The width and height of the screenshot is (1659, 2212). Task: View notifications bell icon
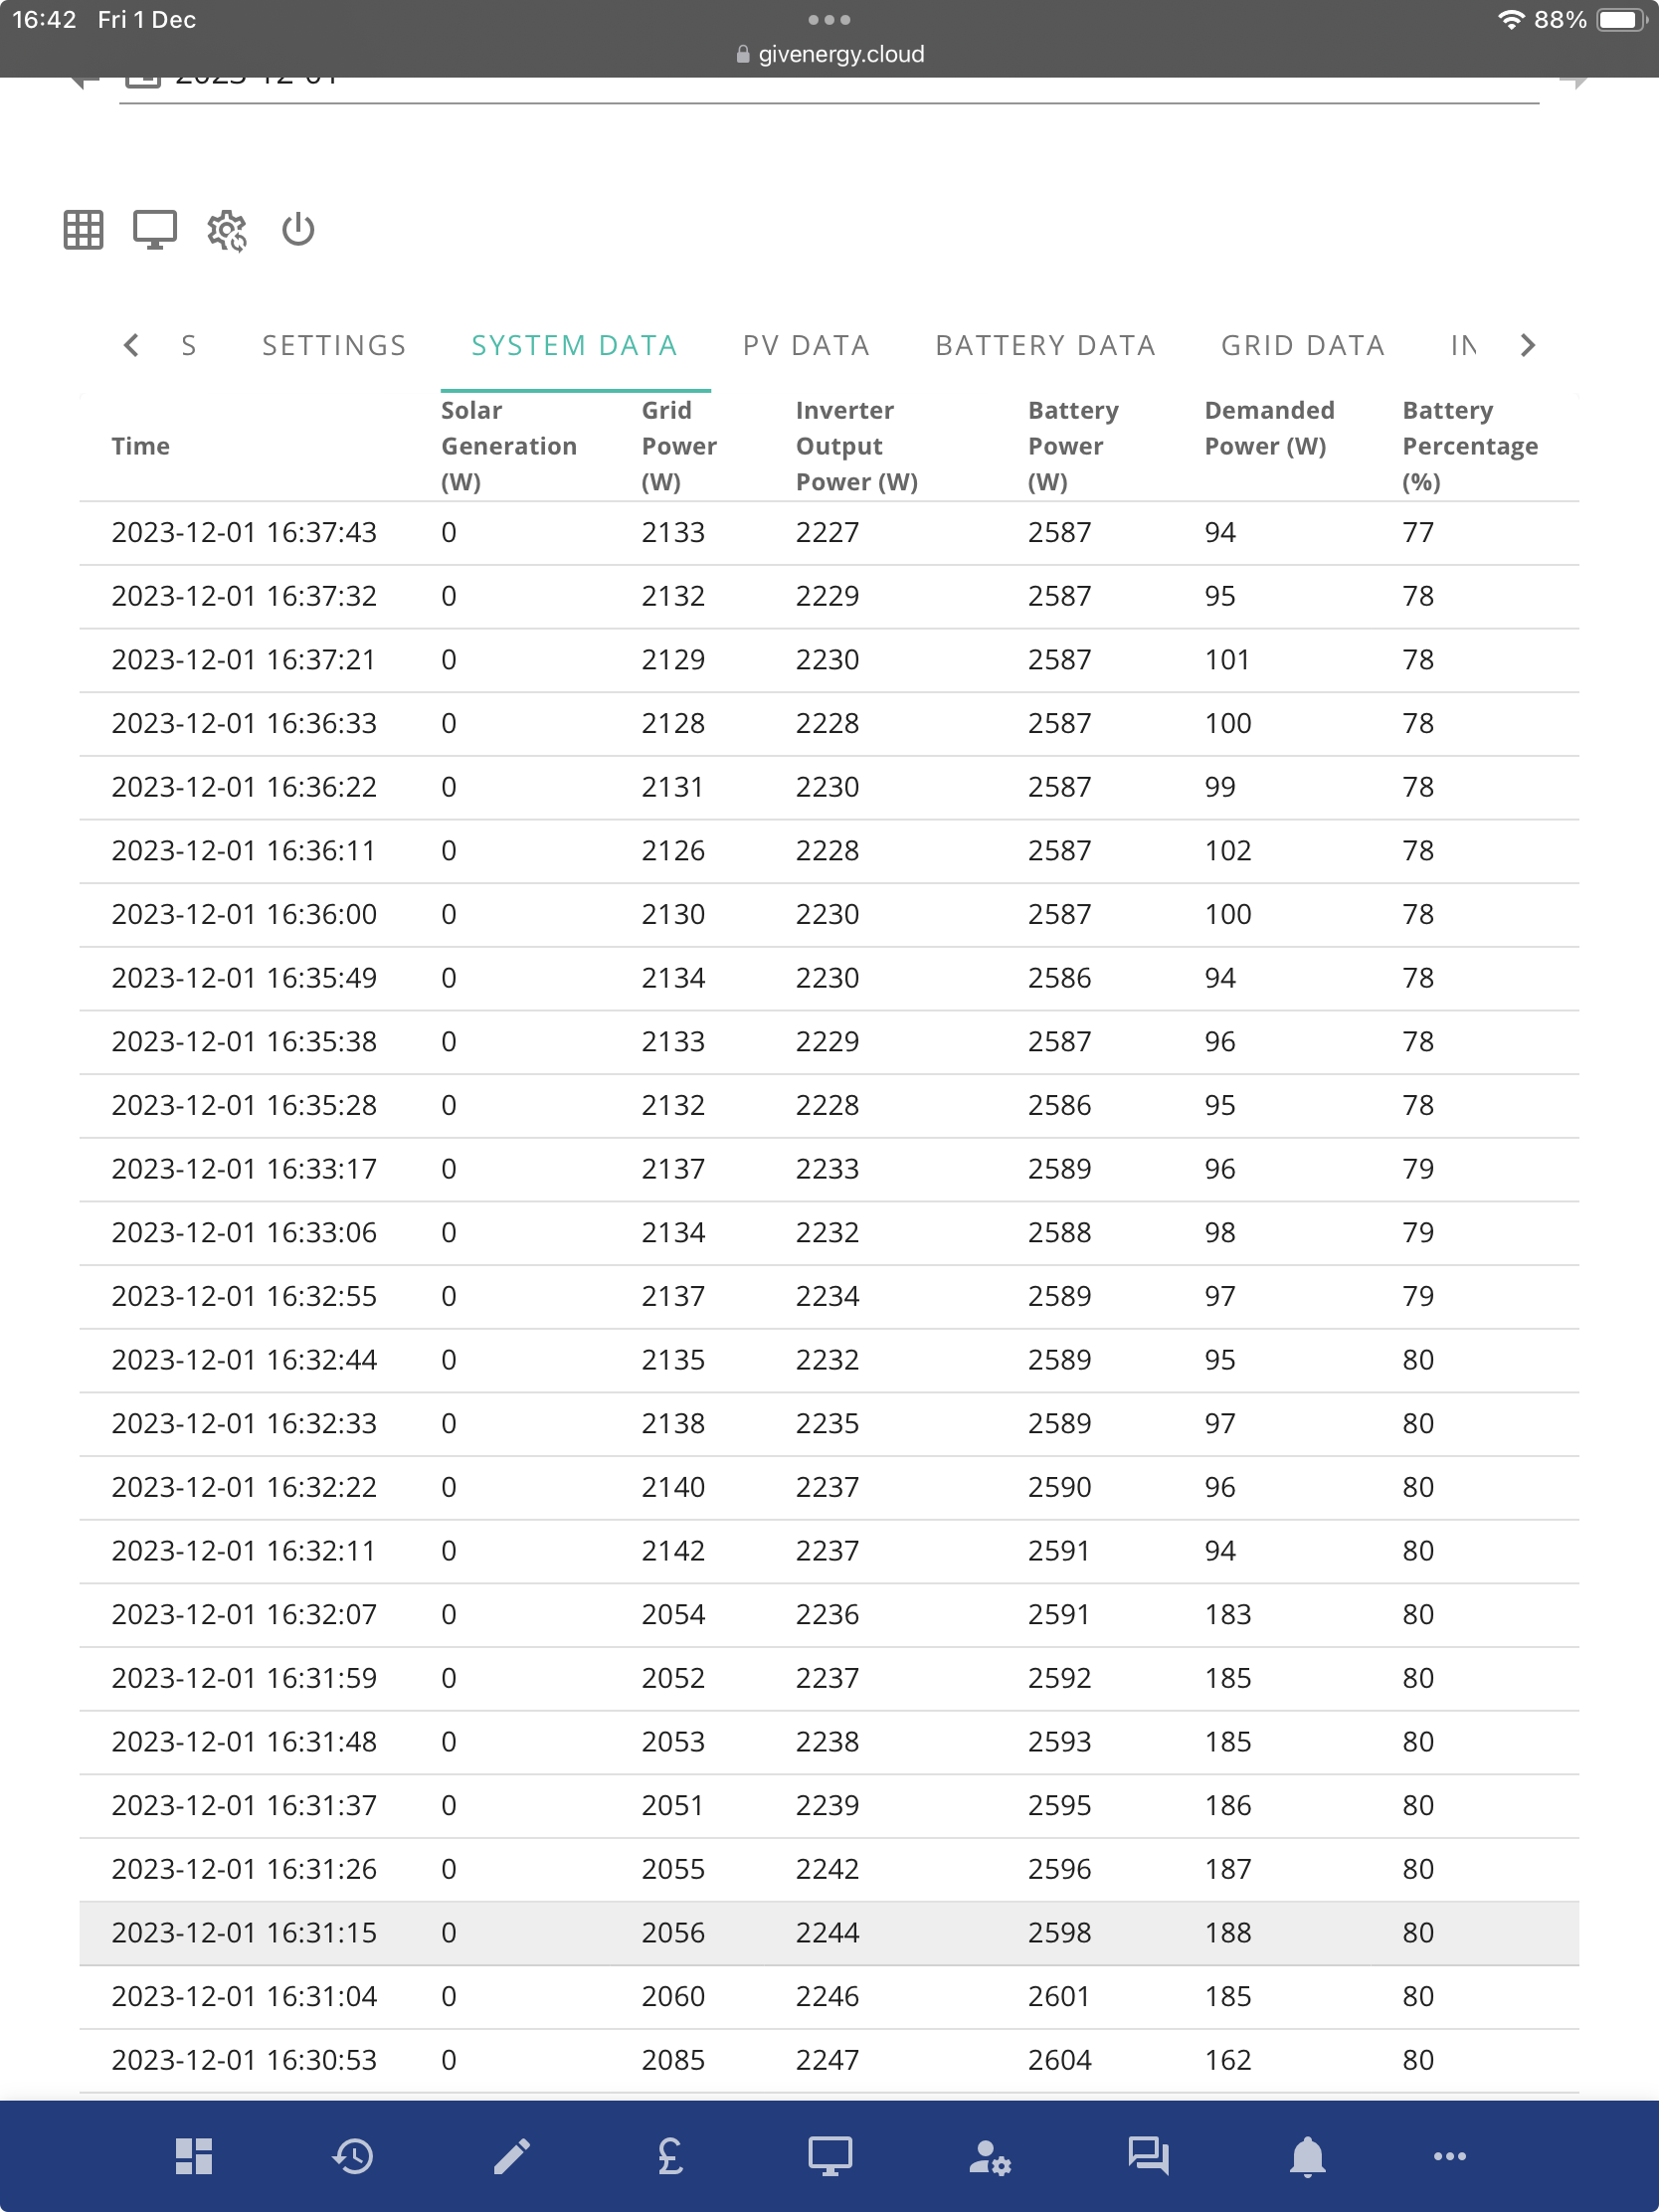tap(1307, 2156)
